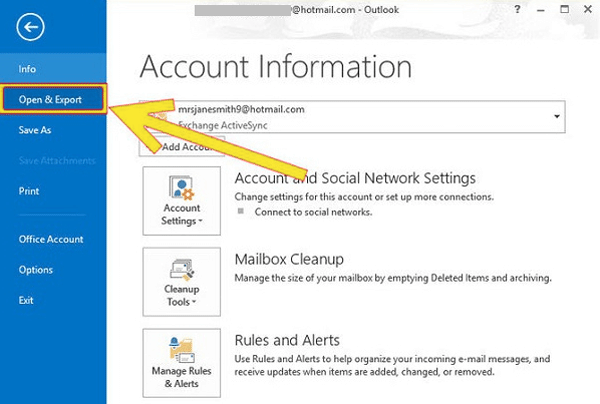Click the Mailbox Cleanup heading text
Viewport: 600px width, 404px height.
coord(289,259)
